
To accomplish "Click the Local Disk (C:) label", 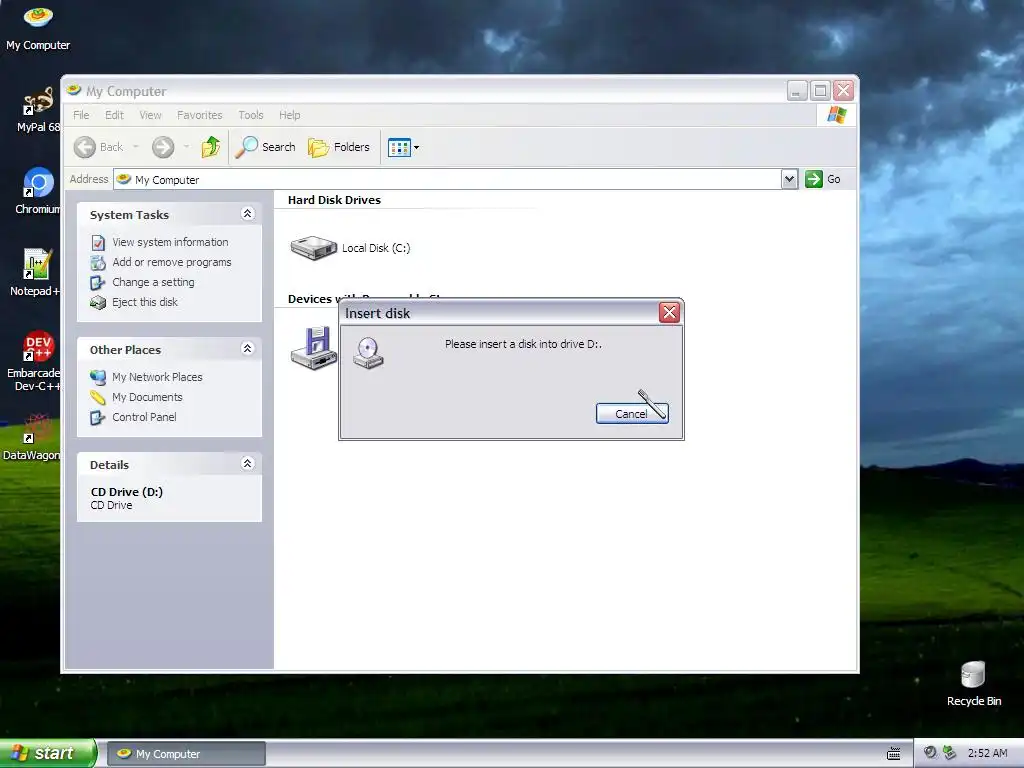I will (376, 248).
